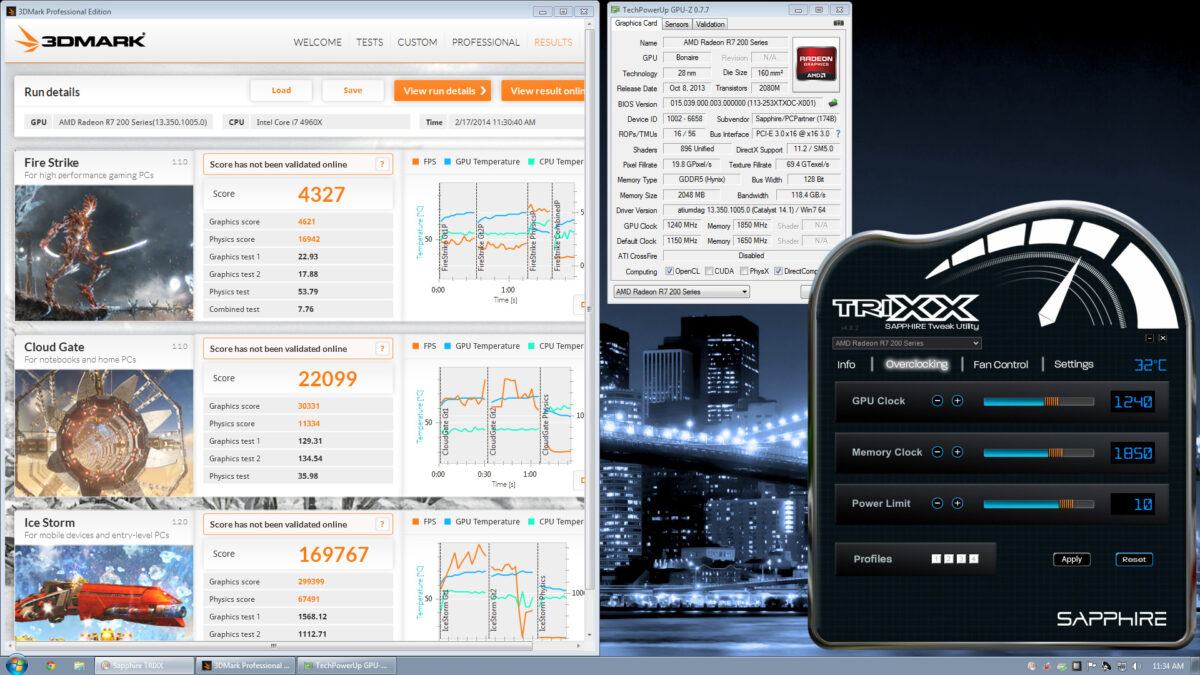
Task: Click the Load button in Run details
Action: [281, 90]
